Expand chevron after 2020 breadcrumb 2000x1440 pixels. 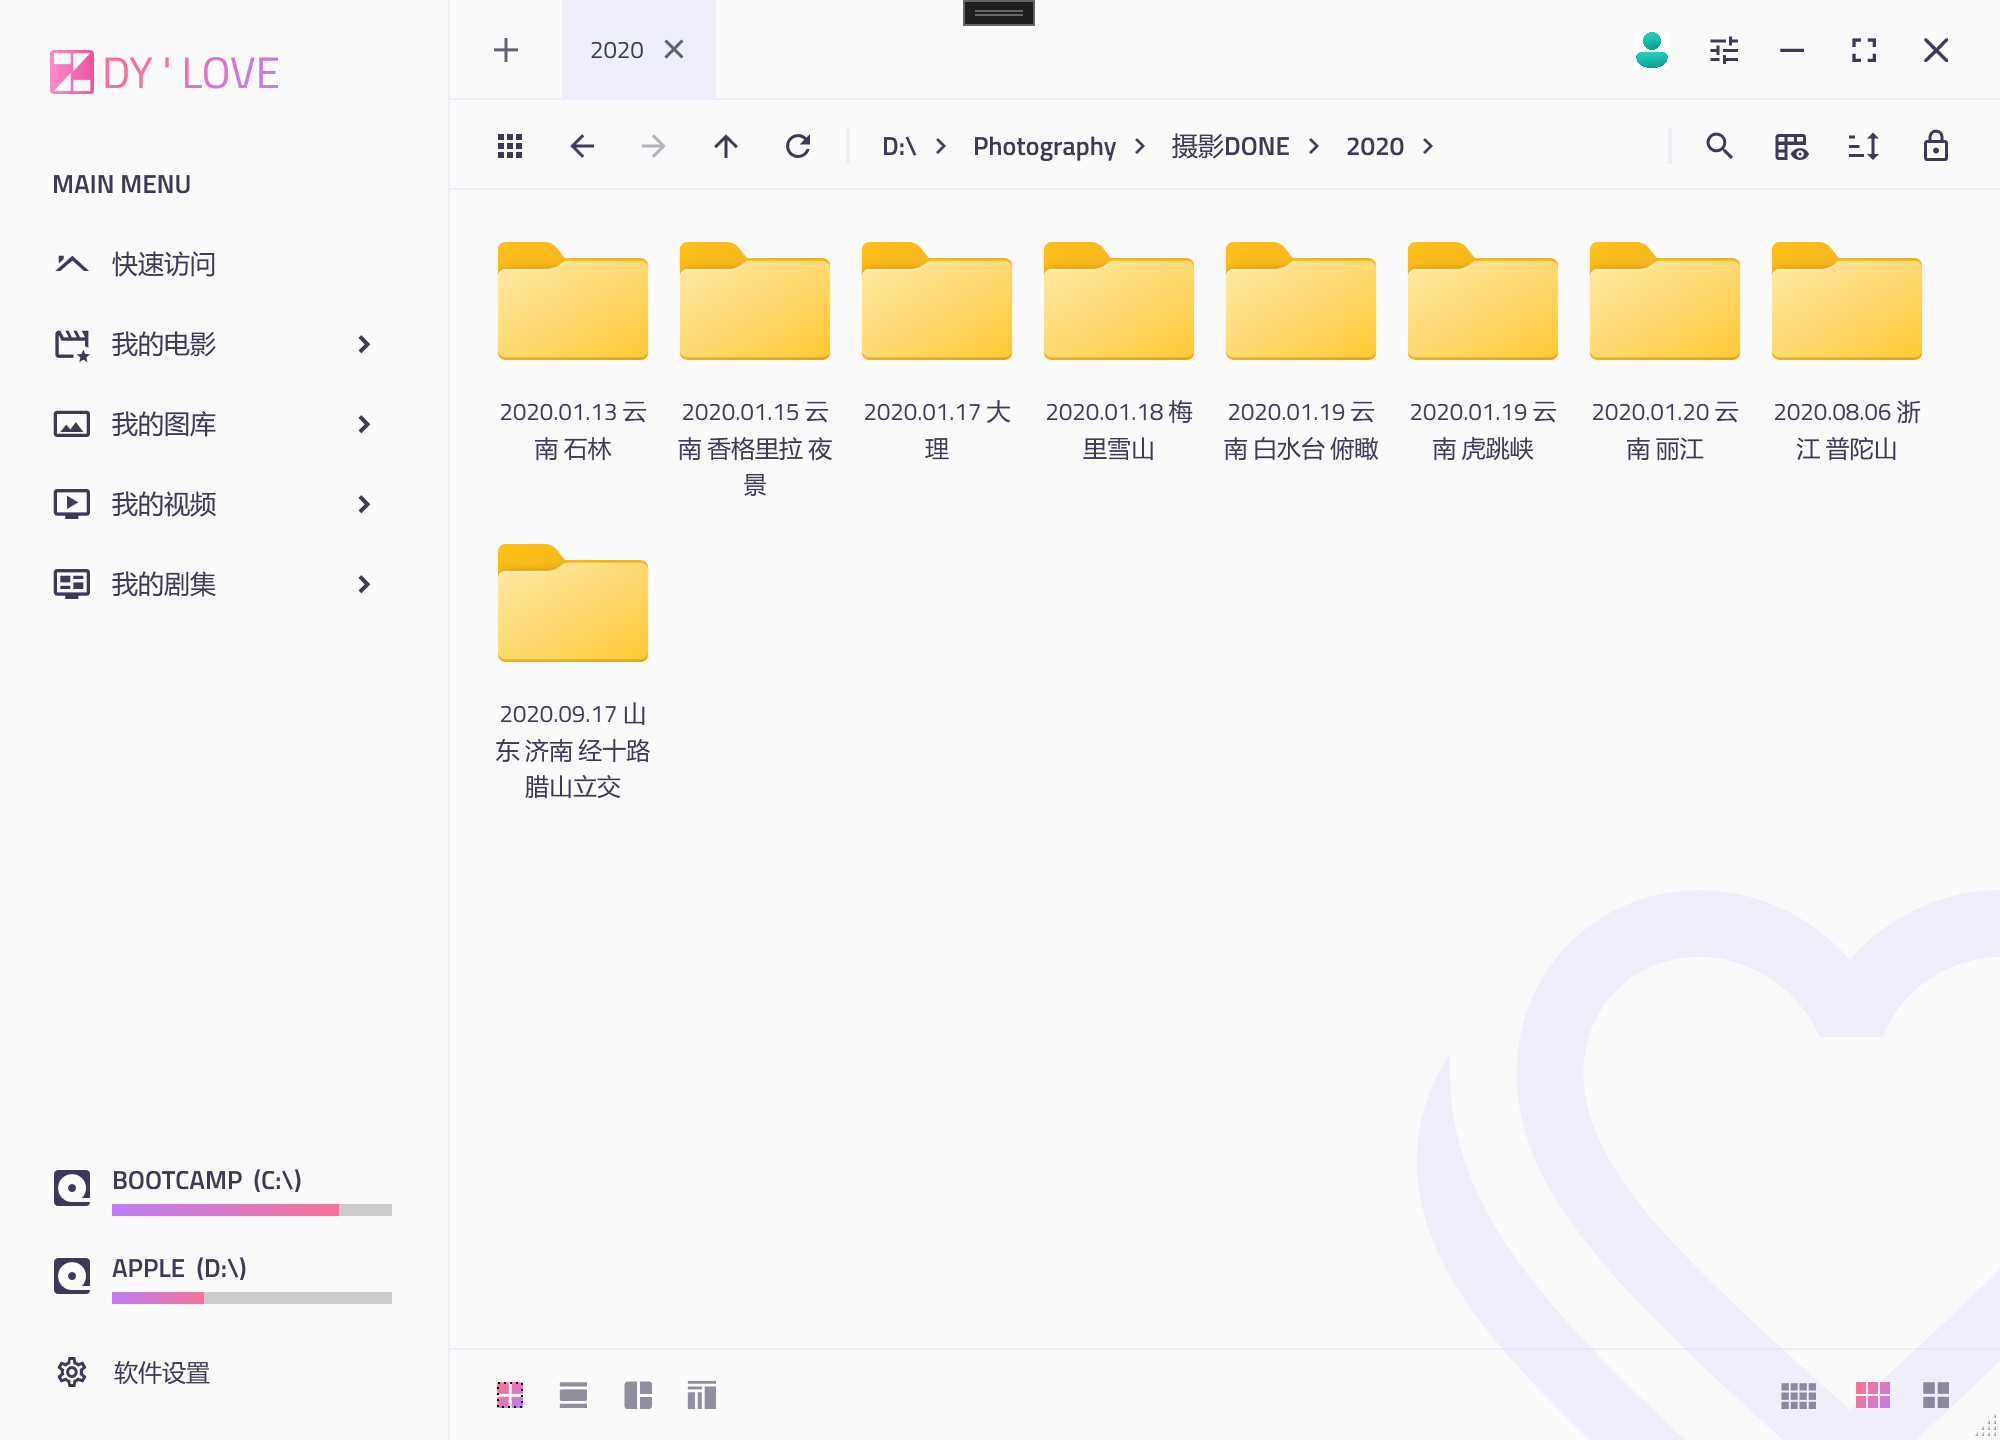coord(1428,146)
